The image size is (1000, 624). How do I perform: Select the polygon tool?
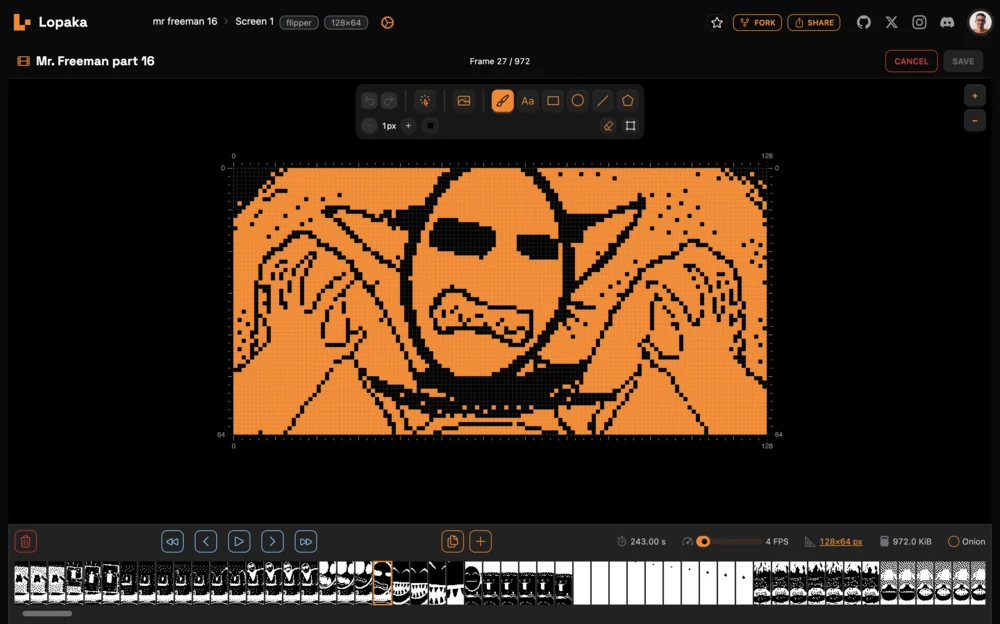[x=628, y=101]
